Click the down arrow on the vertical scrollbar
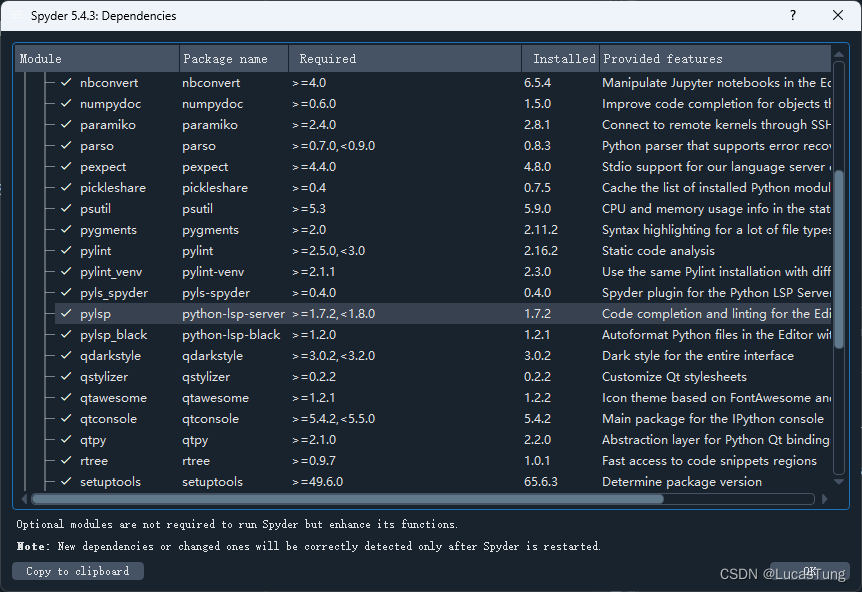862x592 pixels. pyautogui.click(x=838, y=481)
